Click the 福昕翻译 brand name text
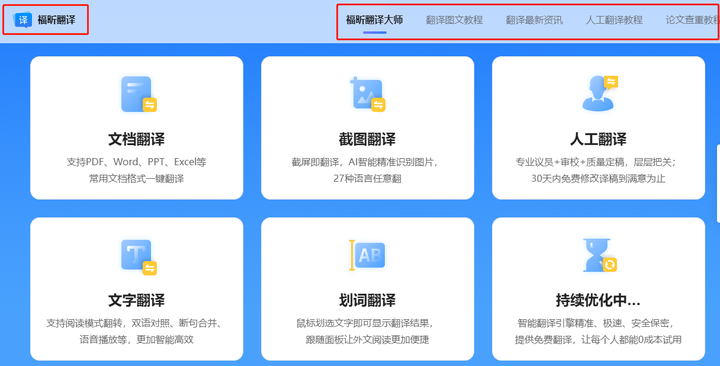This screenshot has width=720, height=366. 56,20
